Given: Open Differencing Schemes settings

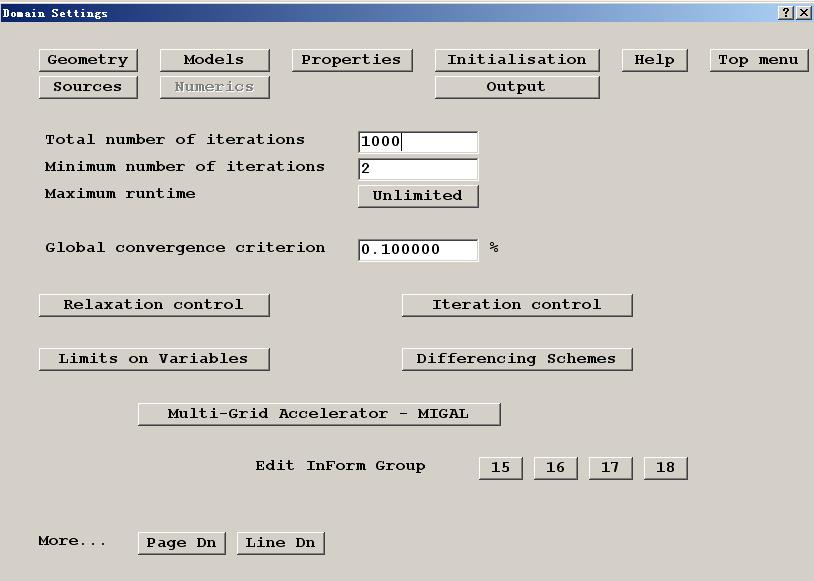Looking at the screenshot, I should [x=516, y=359].
